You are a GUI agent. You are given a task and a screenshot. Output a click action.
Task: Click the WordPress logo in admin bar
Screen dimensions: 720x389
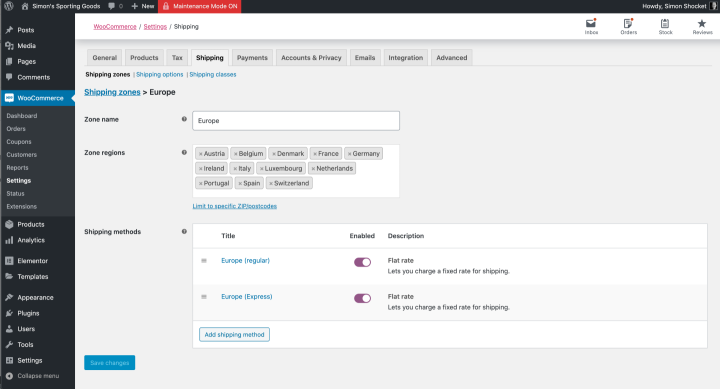tap(8, 6)
